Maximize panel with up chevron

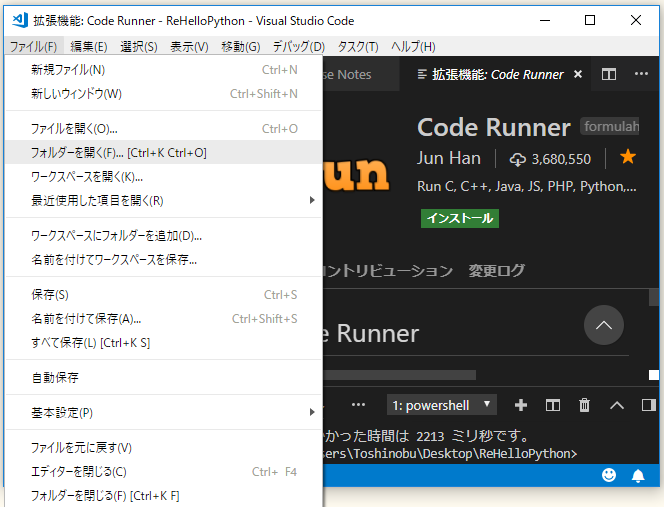(x=617, y=406)
